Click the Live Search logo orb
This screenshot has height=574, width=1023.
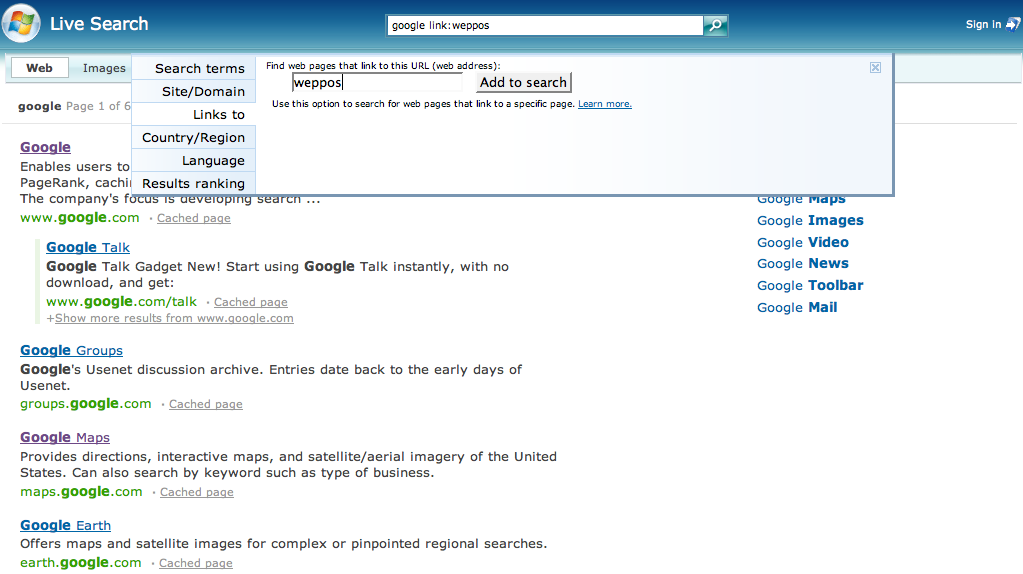click(x=21, y=23)
